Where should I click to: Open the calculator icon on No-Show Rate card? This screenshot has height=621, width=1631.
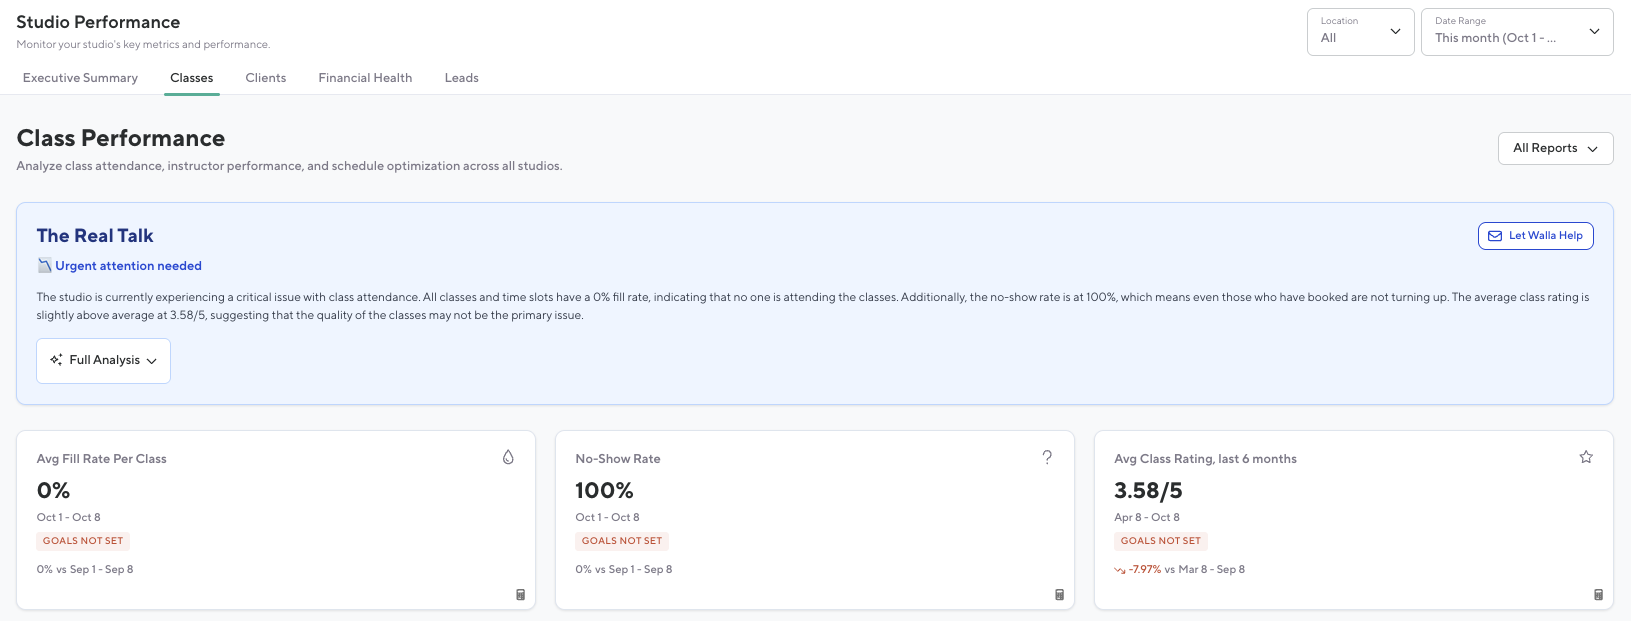[1059, 594]
